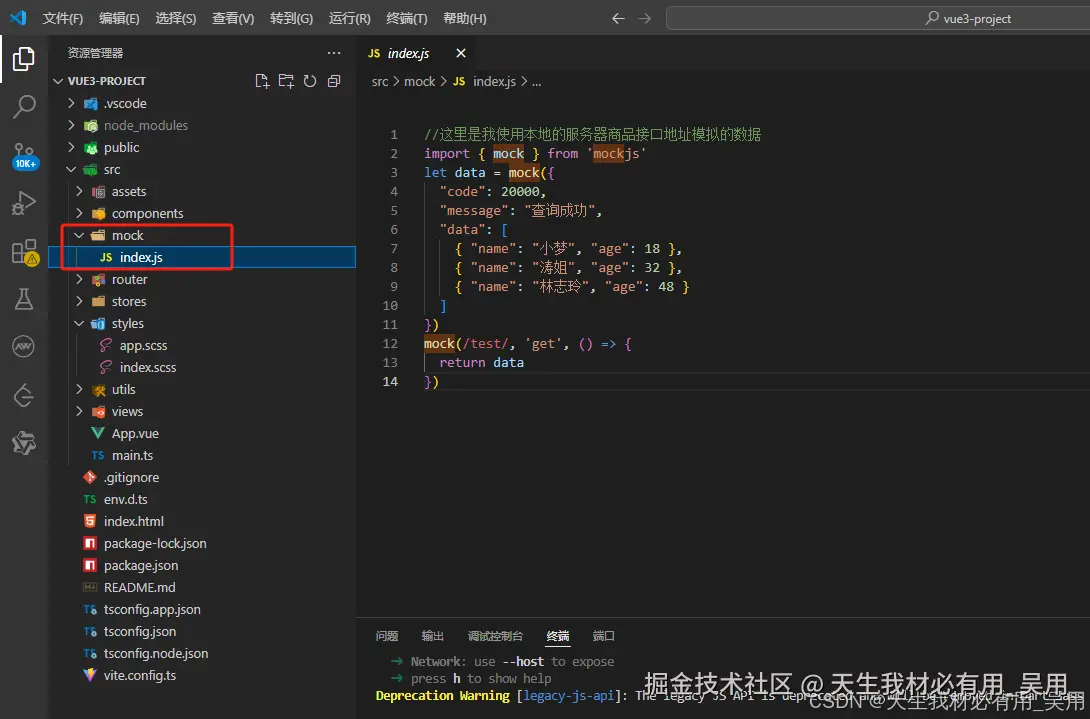The image size is (1090, 719).
Task: Open the Explorer icon in activity bar
Action: click(x=24, y=59)
